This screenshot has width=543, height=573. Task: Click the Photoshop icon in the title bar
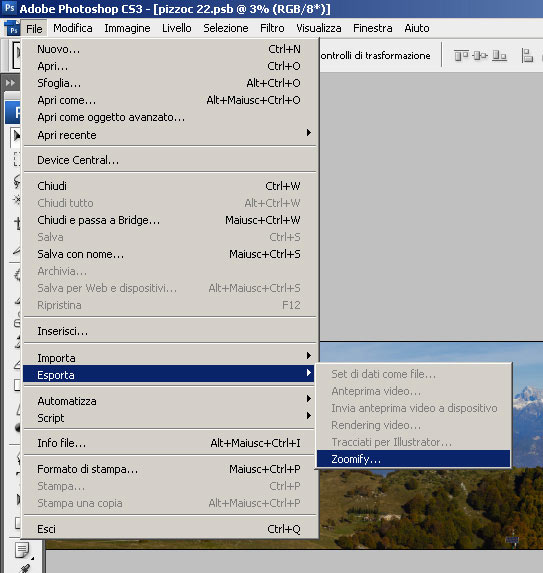(x=9, y=8)
